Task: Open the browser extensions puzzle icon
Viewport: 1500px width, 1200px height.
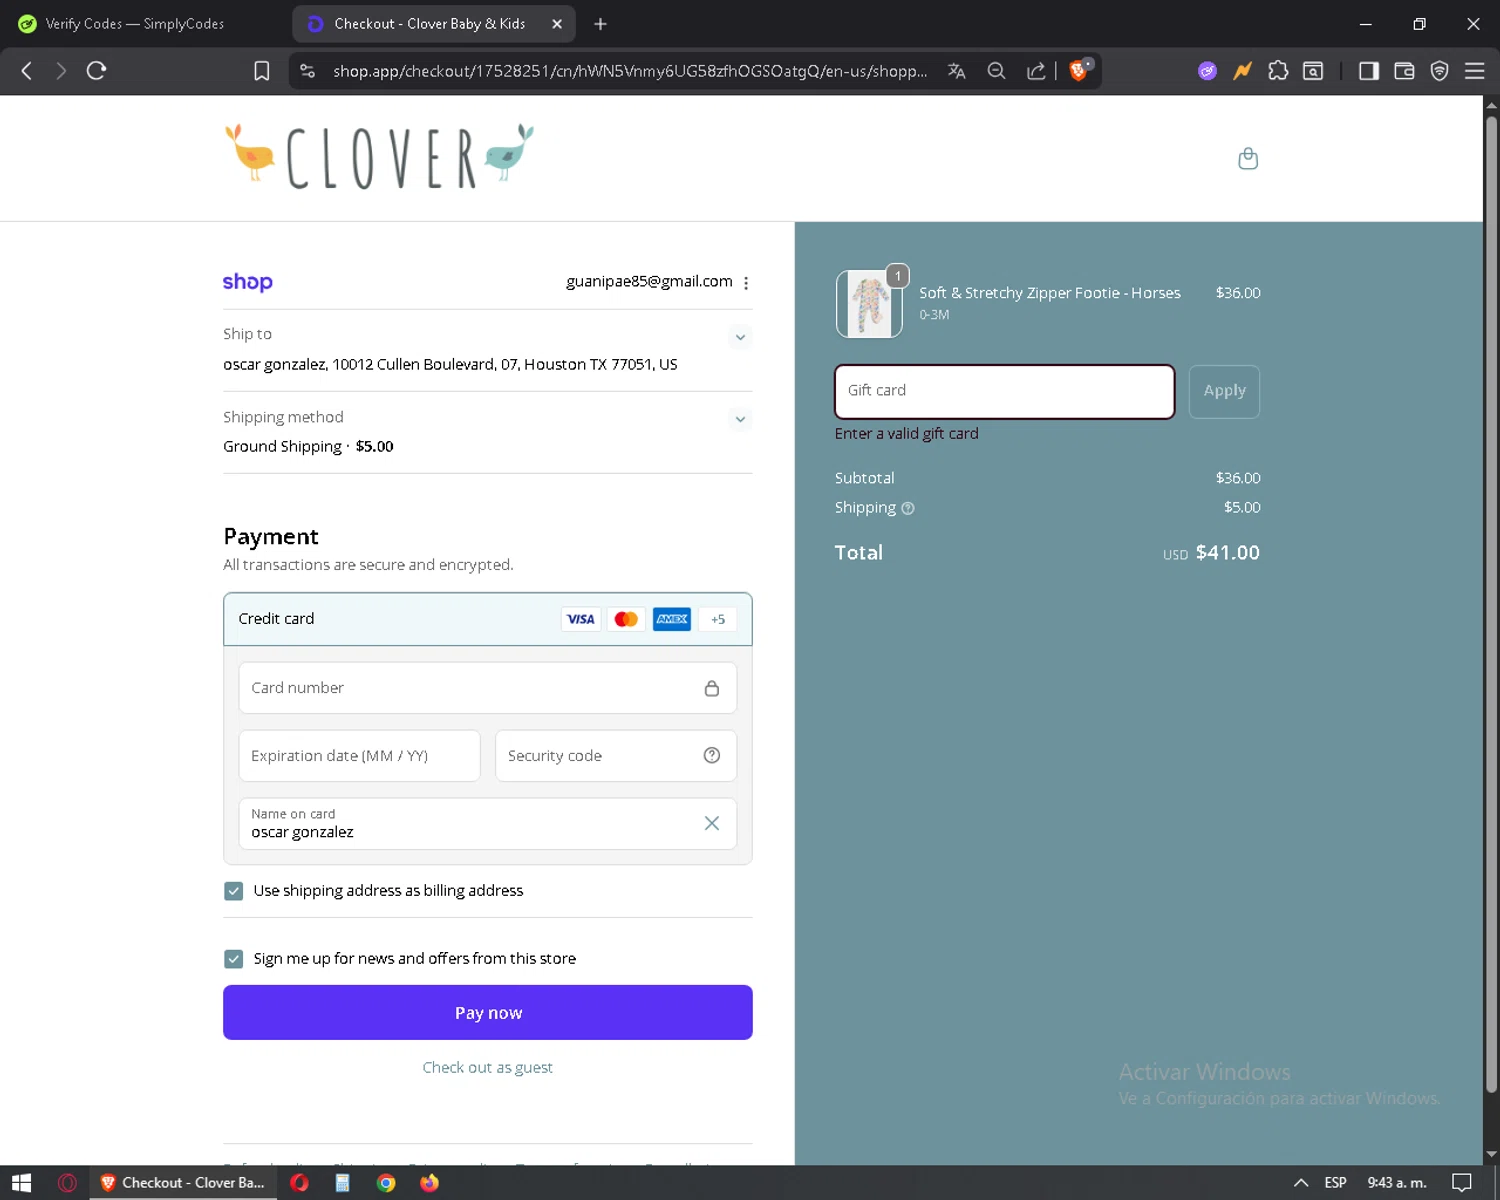Action: coord(1278,70)
